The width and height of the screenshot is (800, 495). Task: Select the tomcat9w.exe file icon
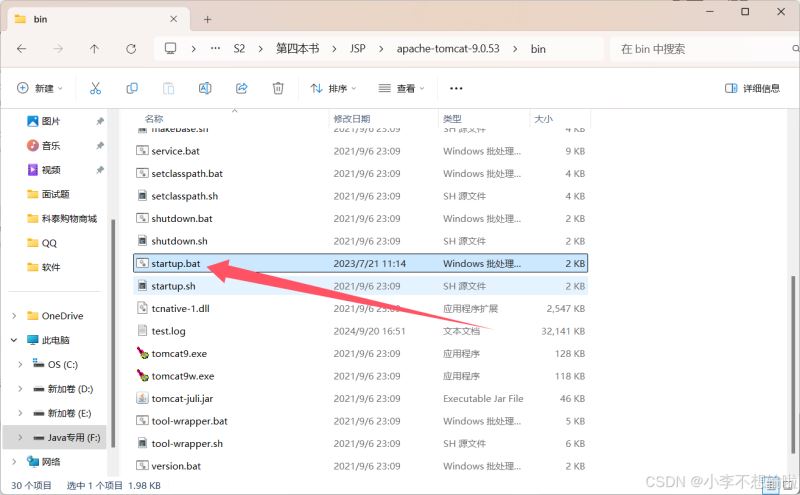point(142,376)
